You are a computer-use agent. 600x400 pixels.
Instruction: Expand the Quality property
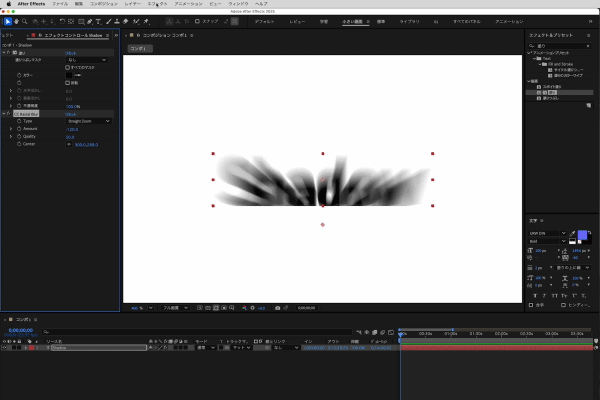11,137
